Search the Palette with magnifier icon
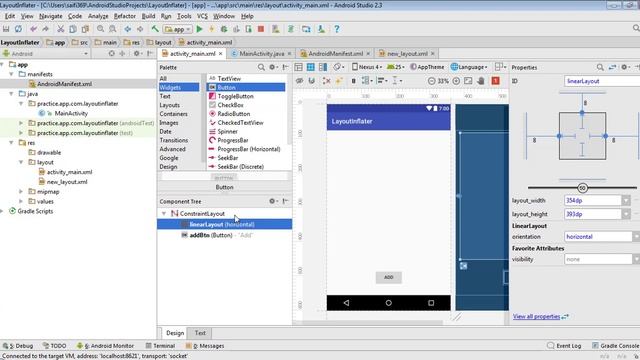Screen dimensions: 640x360 tap(261, 67)
